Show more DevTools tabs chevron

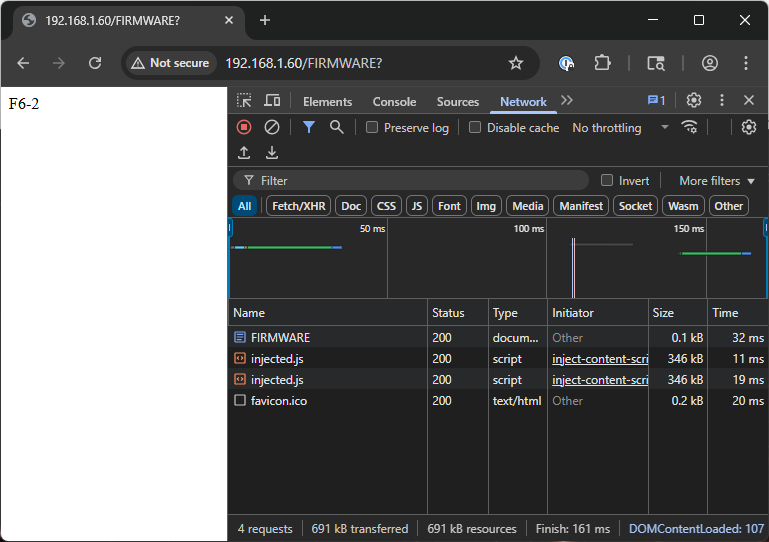click(567, 101)
